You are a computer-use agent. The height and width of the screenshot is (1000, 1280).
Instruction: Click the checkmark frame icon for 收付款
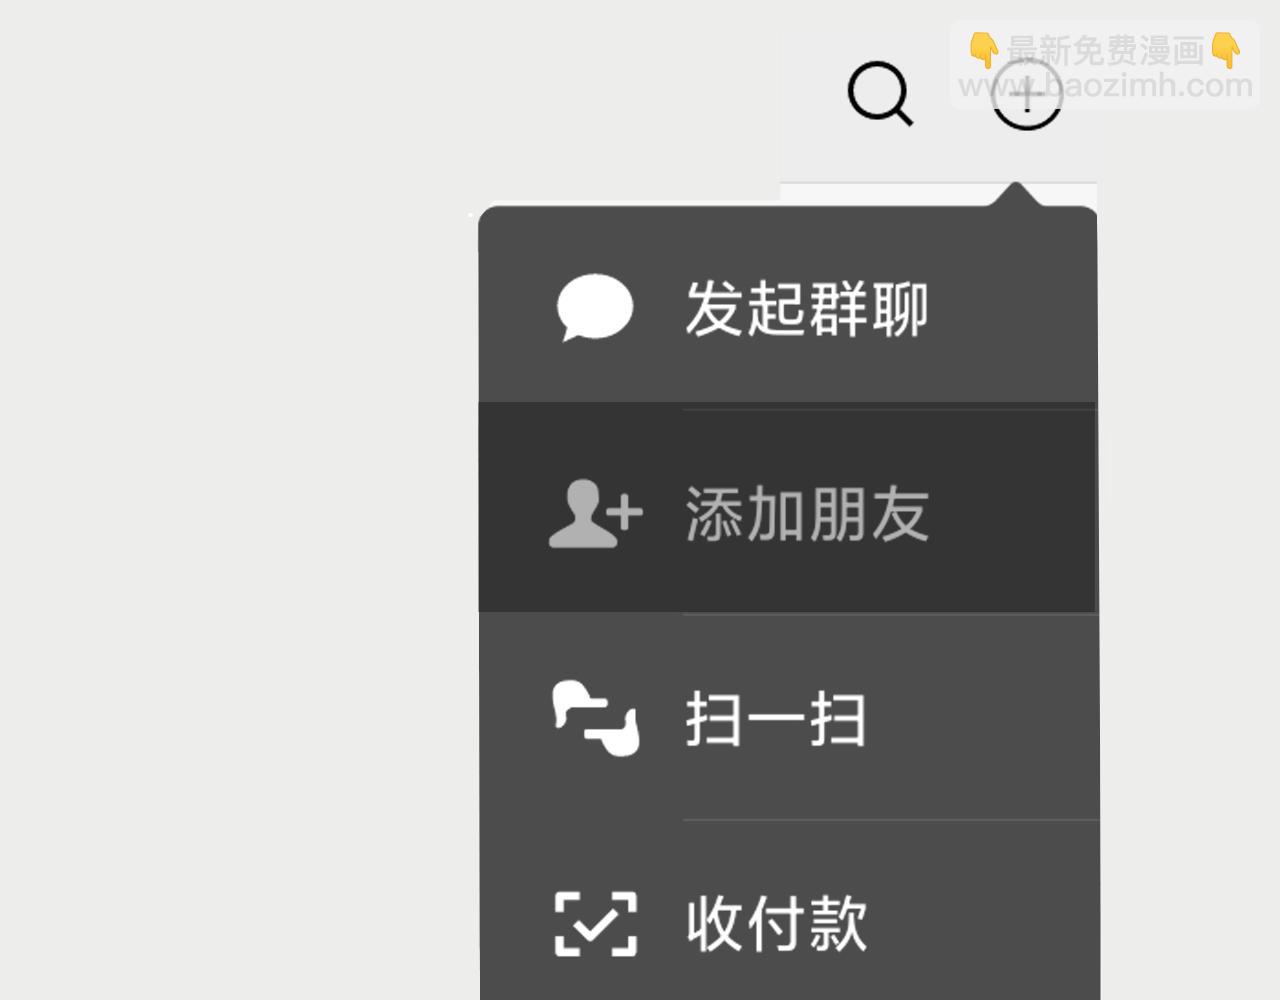click(596, 923)
